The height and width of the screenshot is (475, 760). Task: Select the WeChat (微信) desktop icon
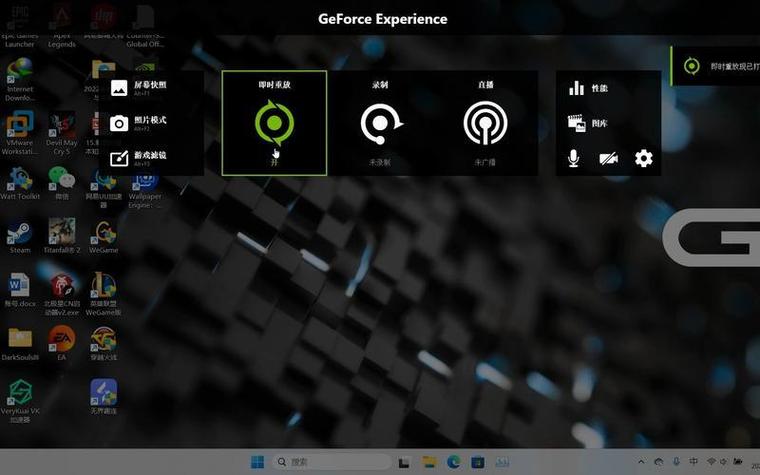pyautogui.click(x=62, y=184)
